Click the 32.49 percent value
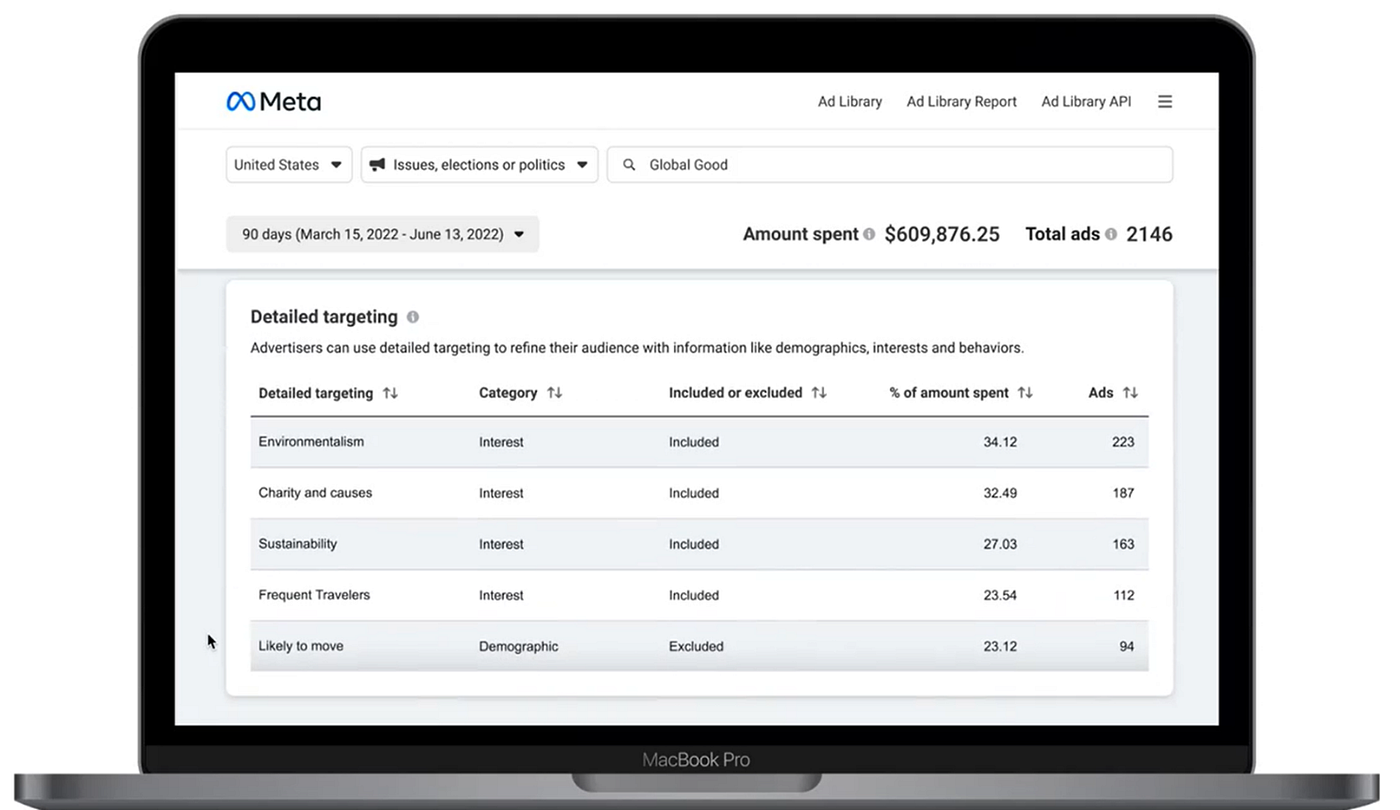 1000,493
